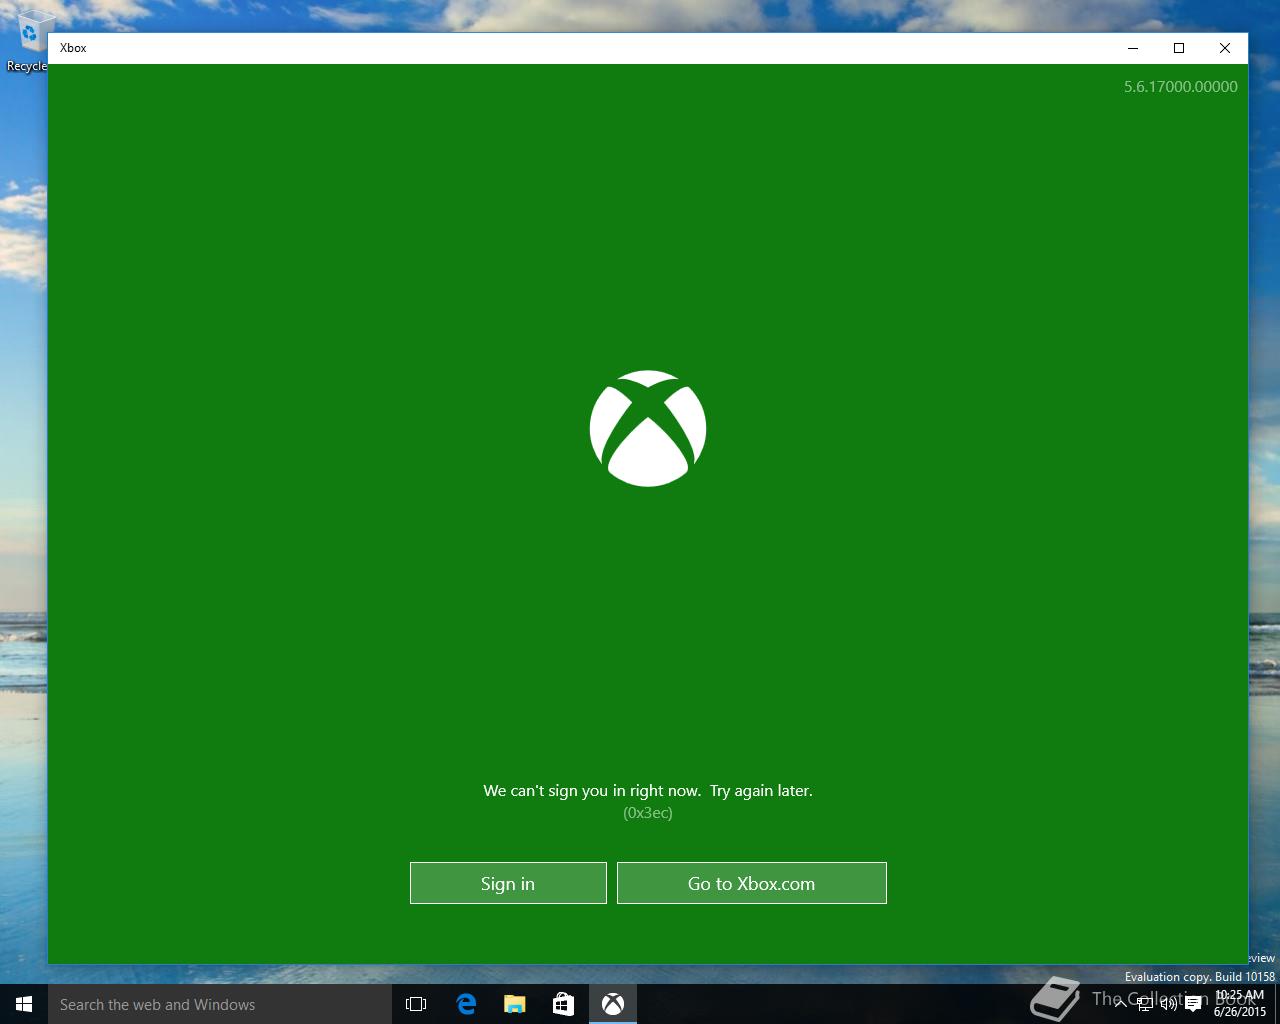This screenshot has height=1024, width=1280.
Task: Maximize the Xbox window
Action: coord(1179,48)
